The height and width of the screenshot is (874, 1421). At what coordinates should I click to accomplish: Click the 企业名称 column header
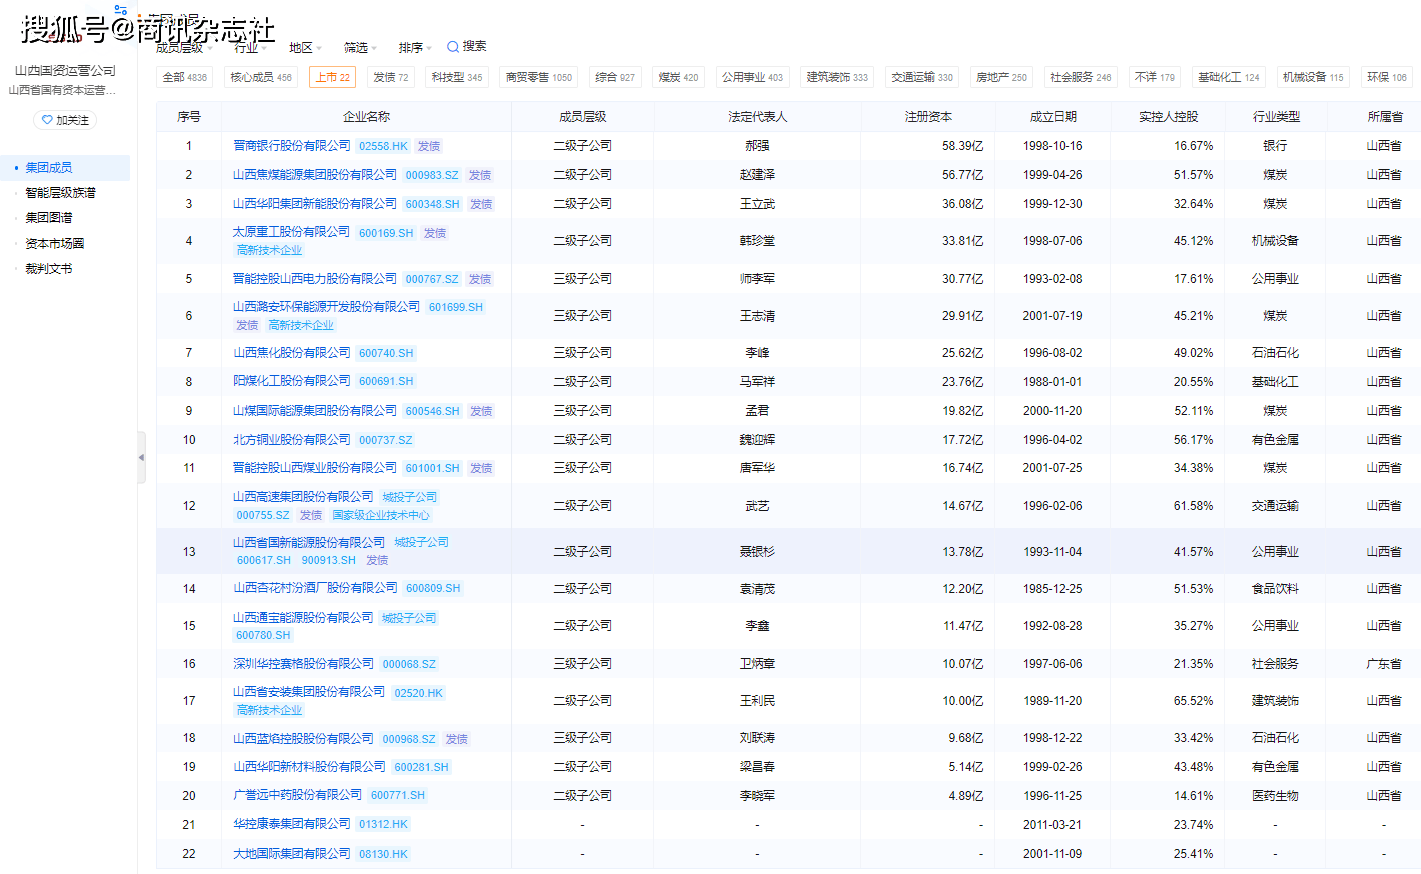tap(366, 117)
